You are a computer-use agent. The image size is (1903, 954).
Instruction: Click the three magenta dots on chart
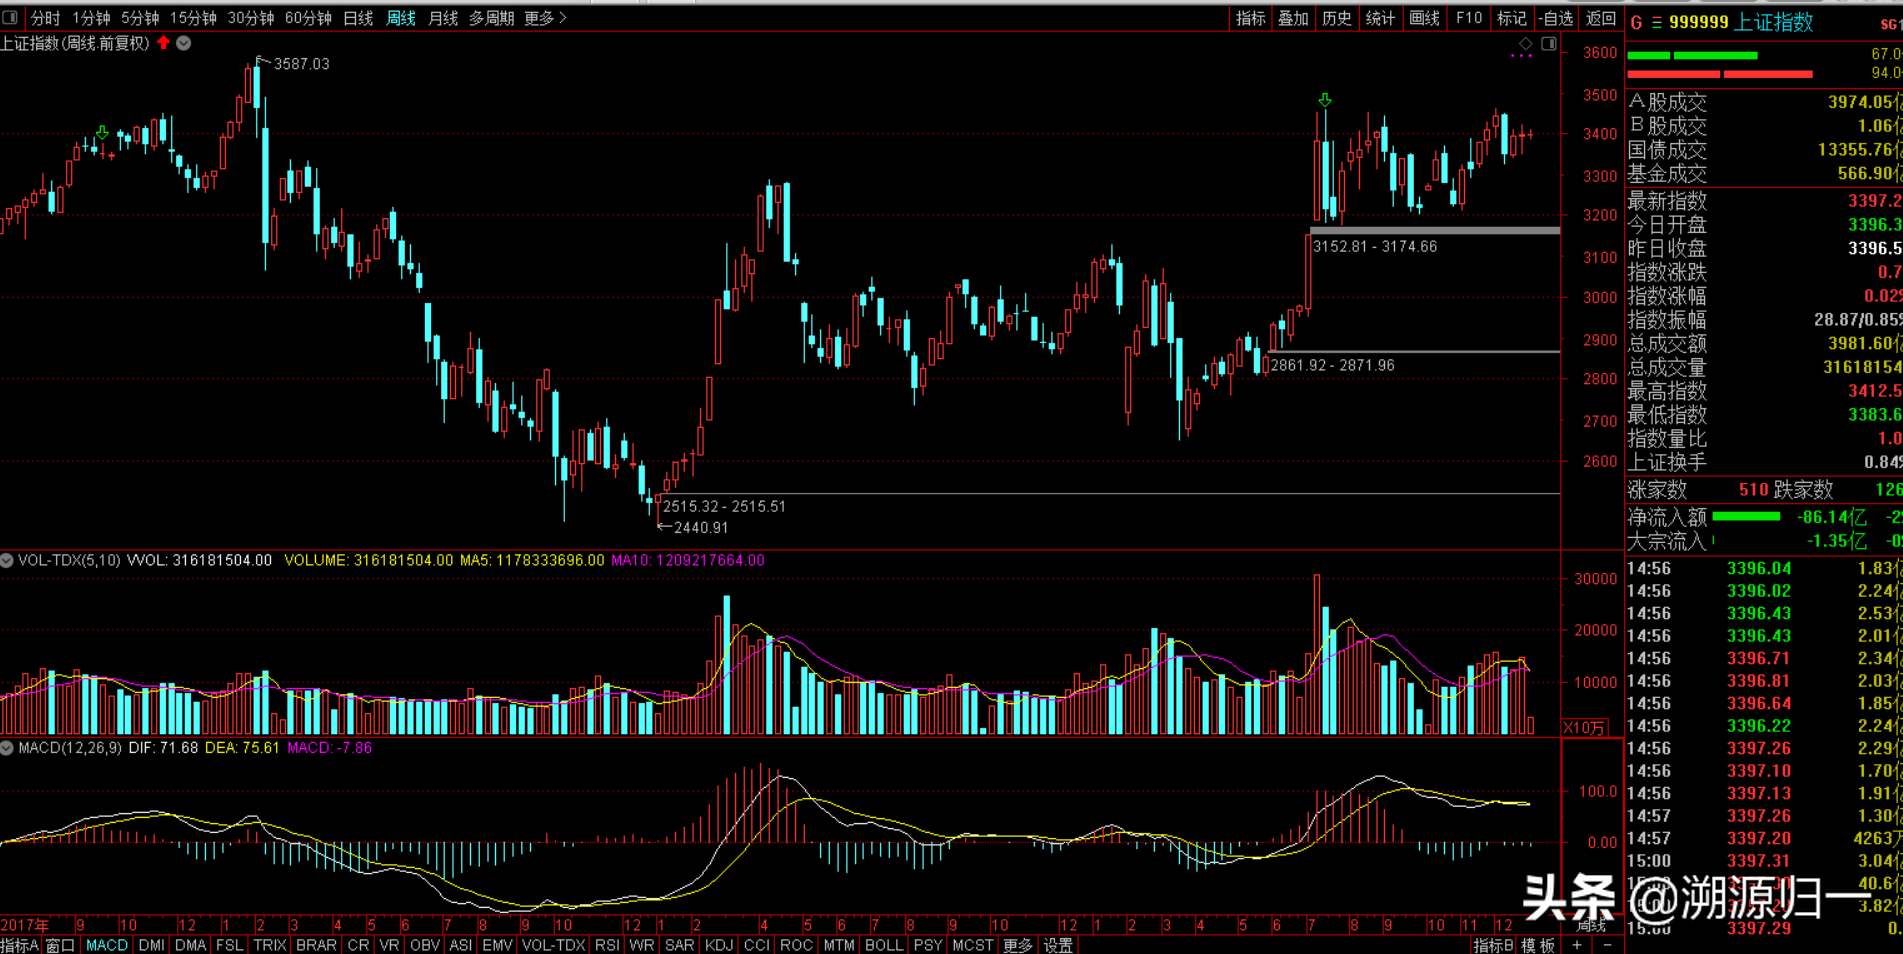1521,57
